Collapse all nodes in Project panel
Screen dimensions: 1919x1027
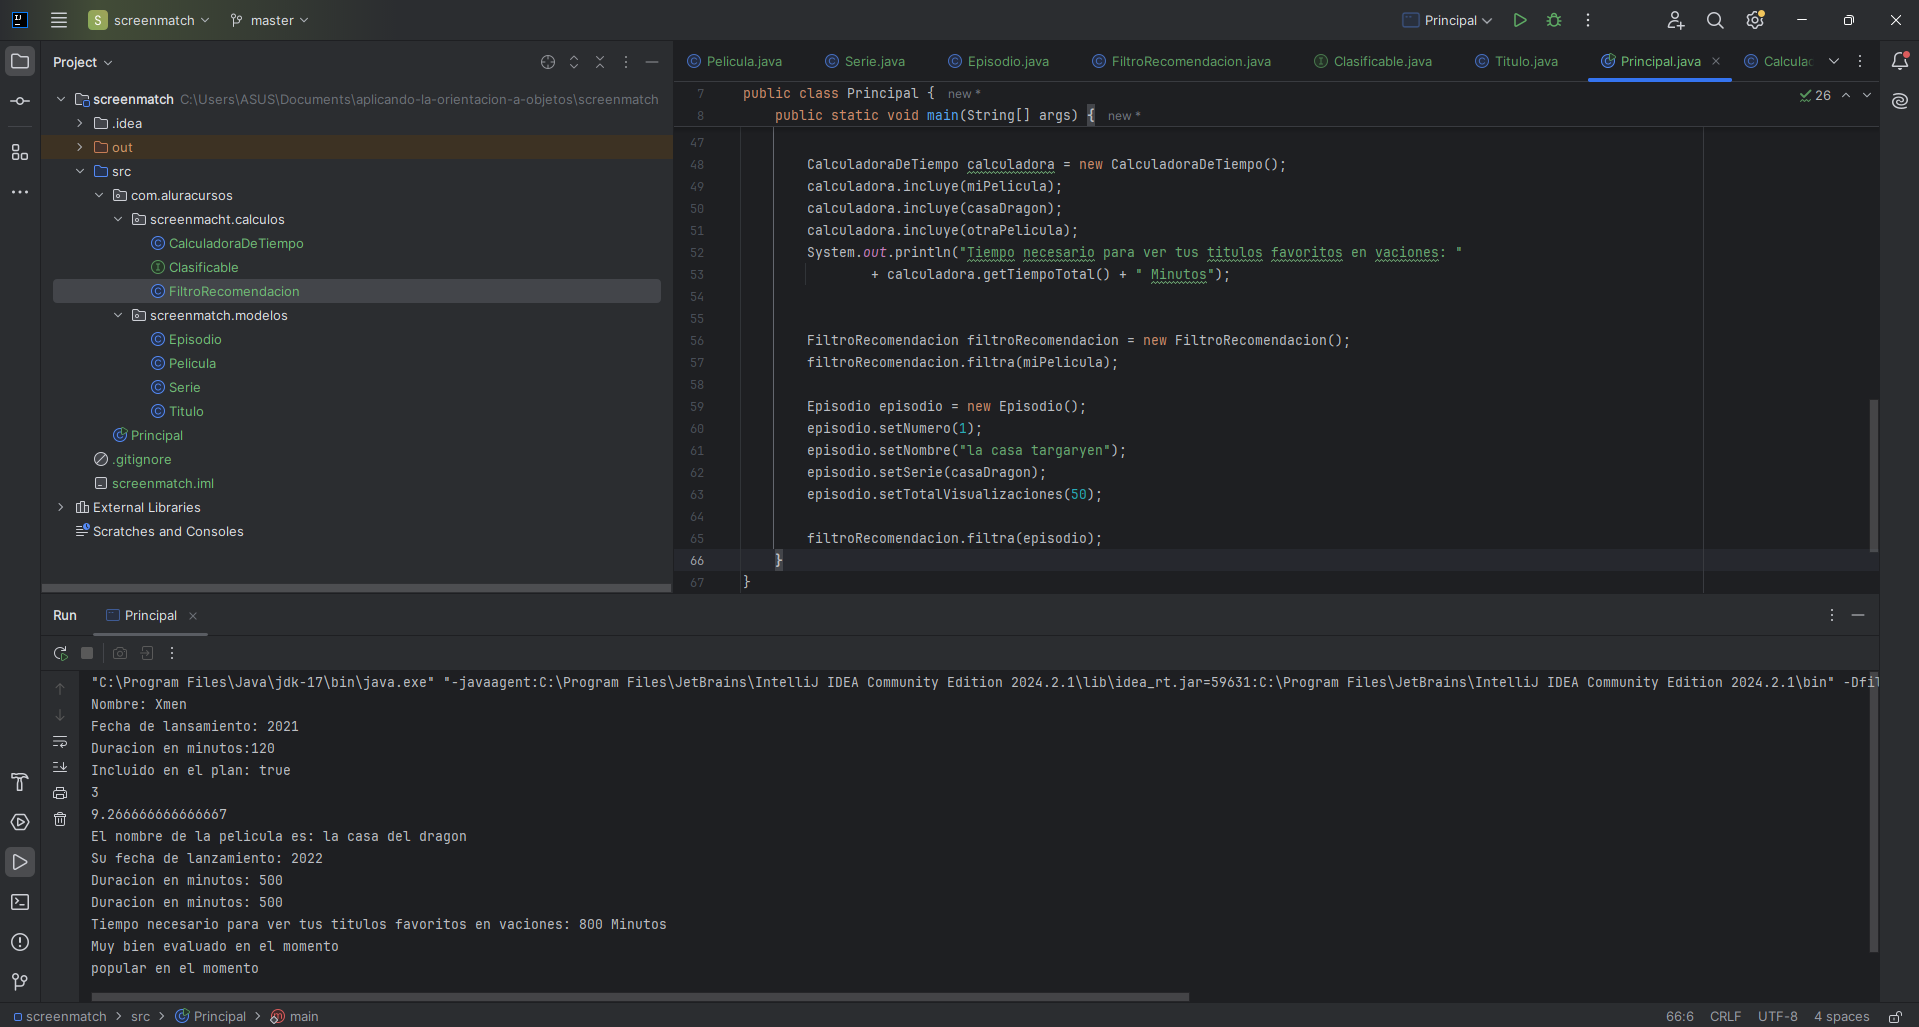pos(600,62)
